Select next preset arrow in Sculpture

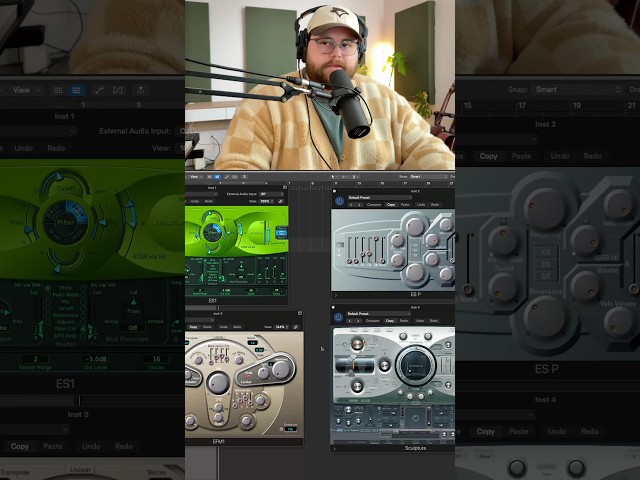click(x=358, y=320)
